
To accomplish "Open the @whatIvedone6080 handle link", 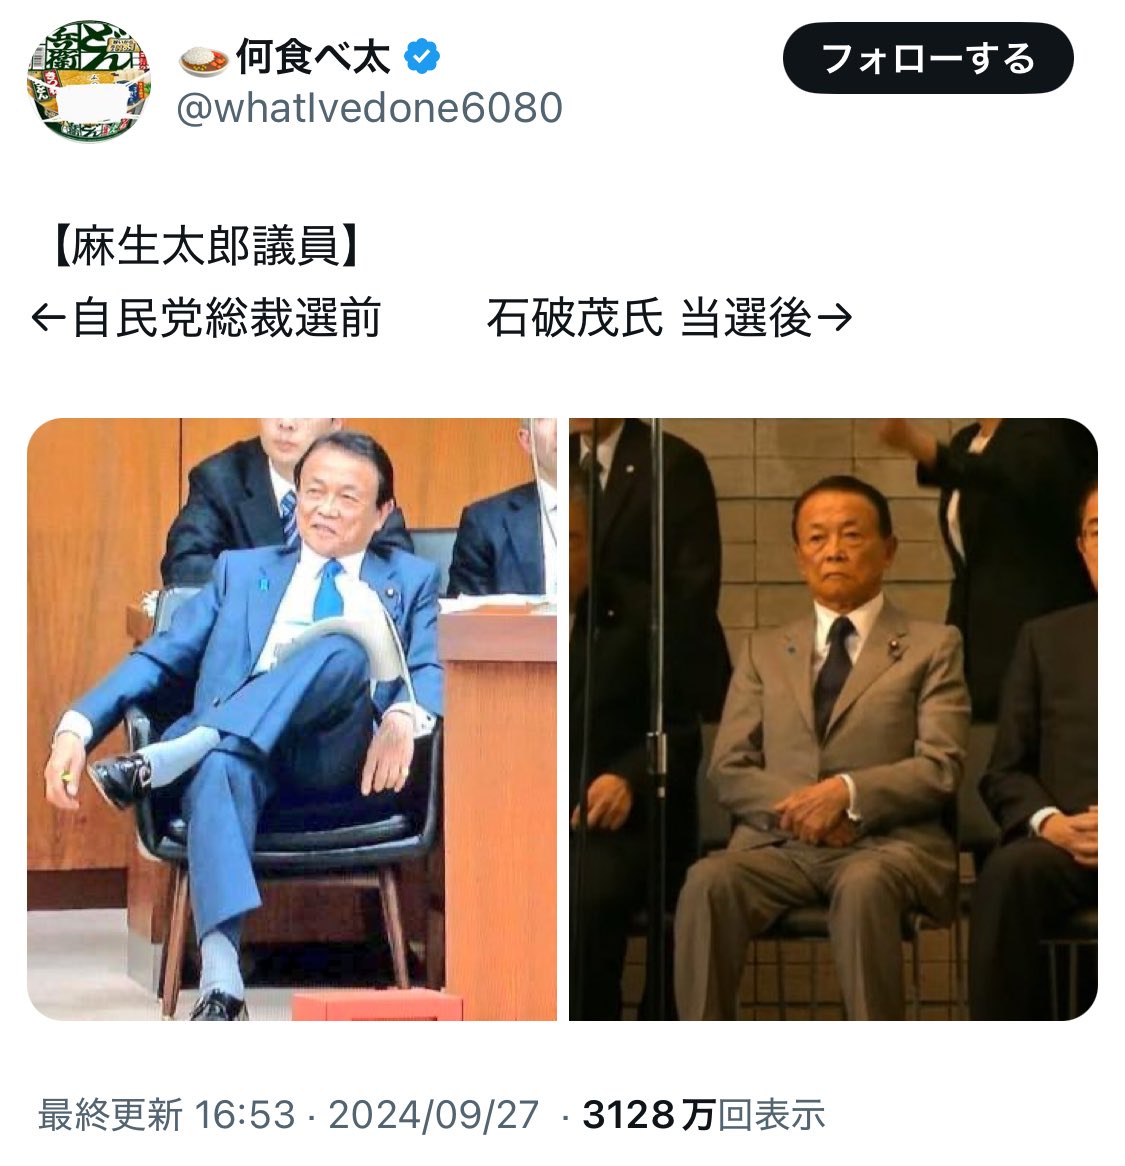I will pyautogui.click(x=370, y=108).
